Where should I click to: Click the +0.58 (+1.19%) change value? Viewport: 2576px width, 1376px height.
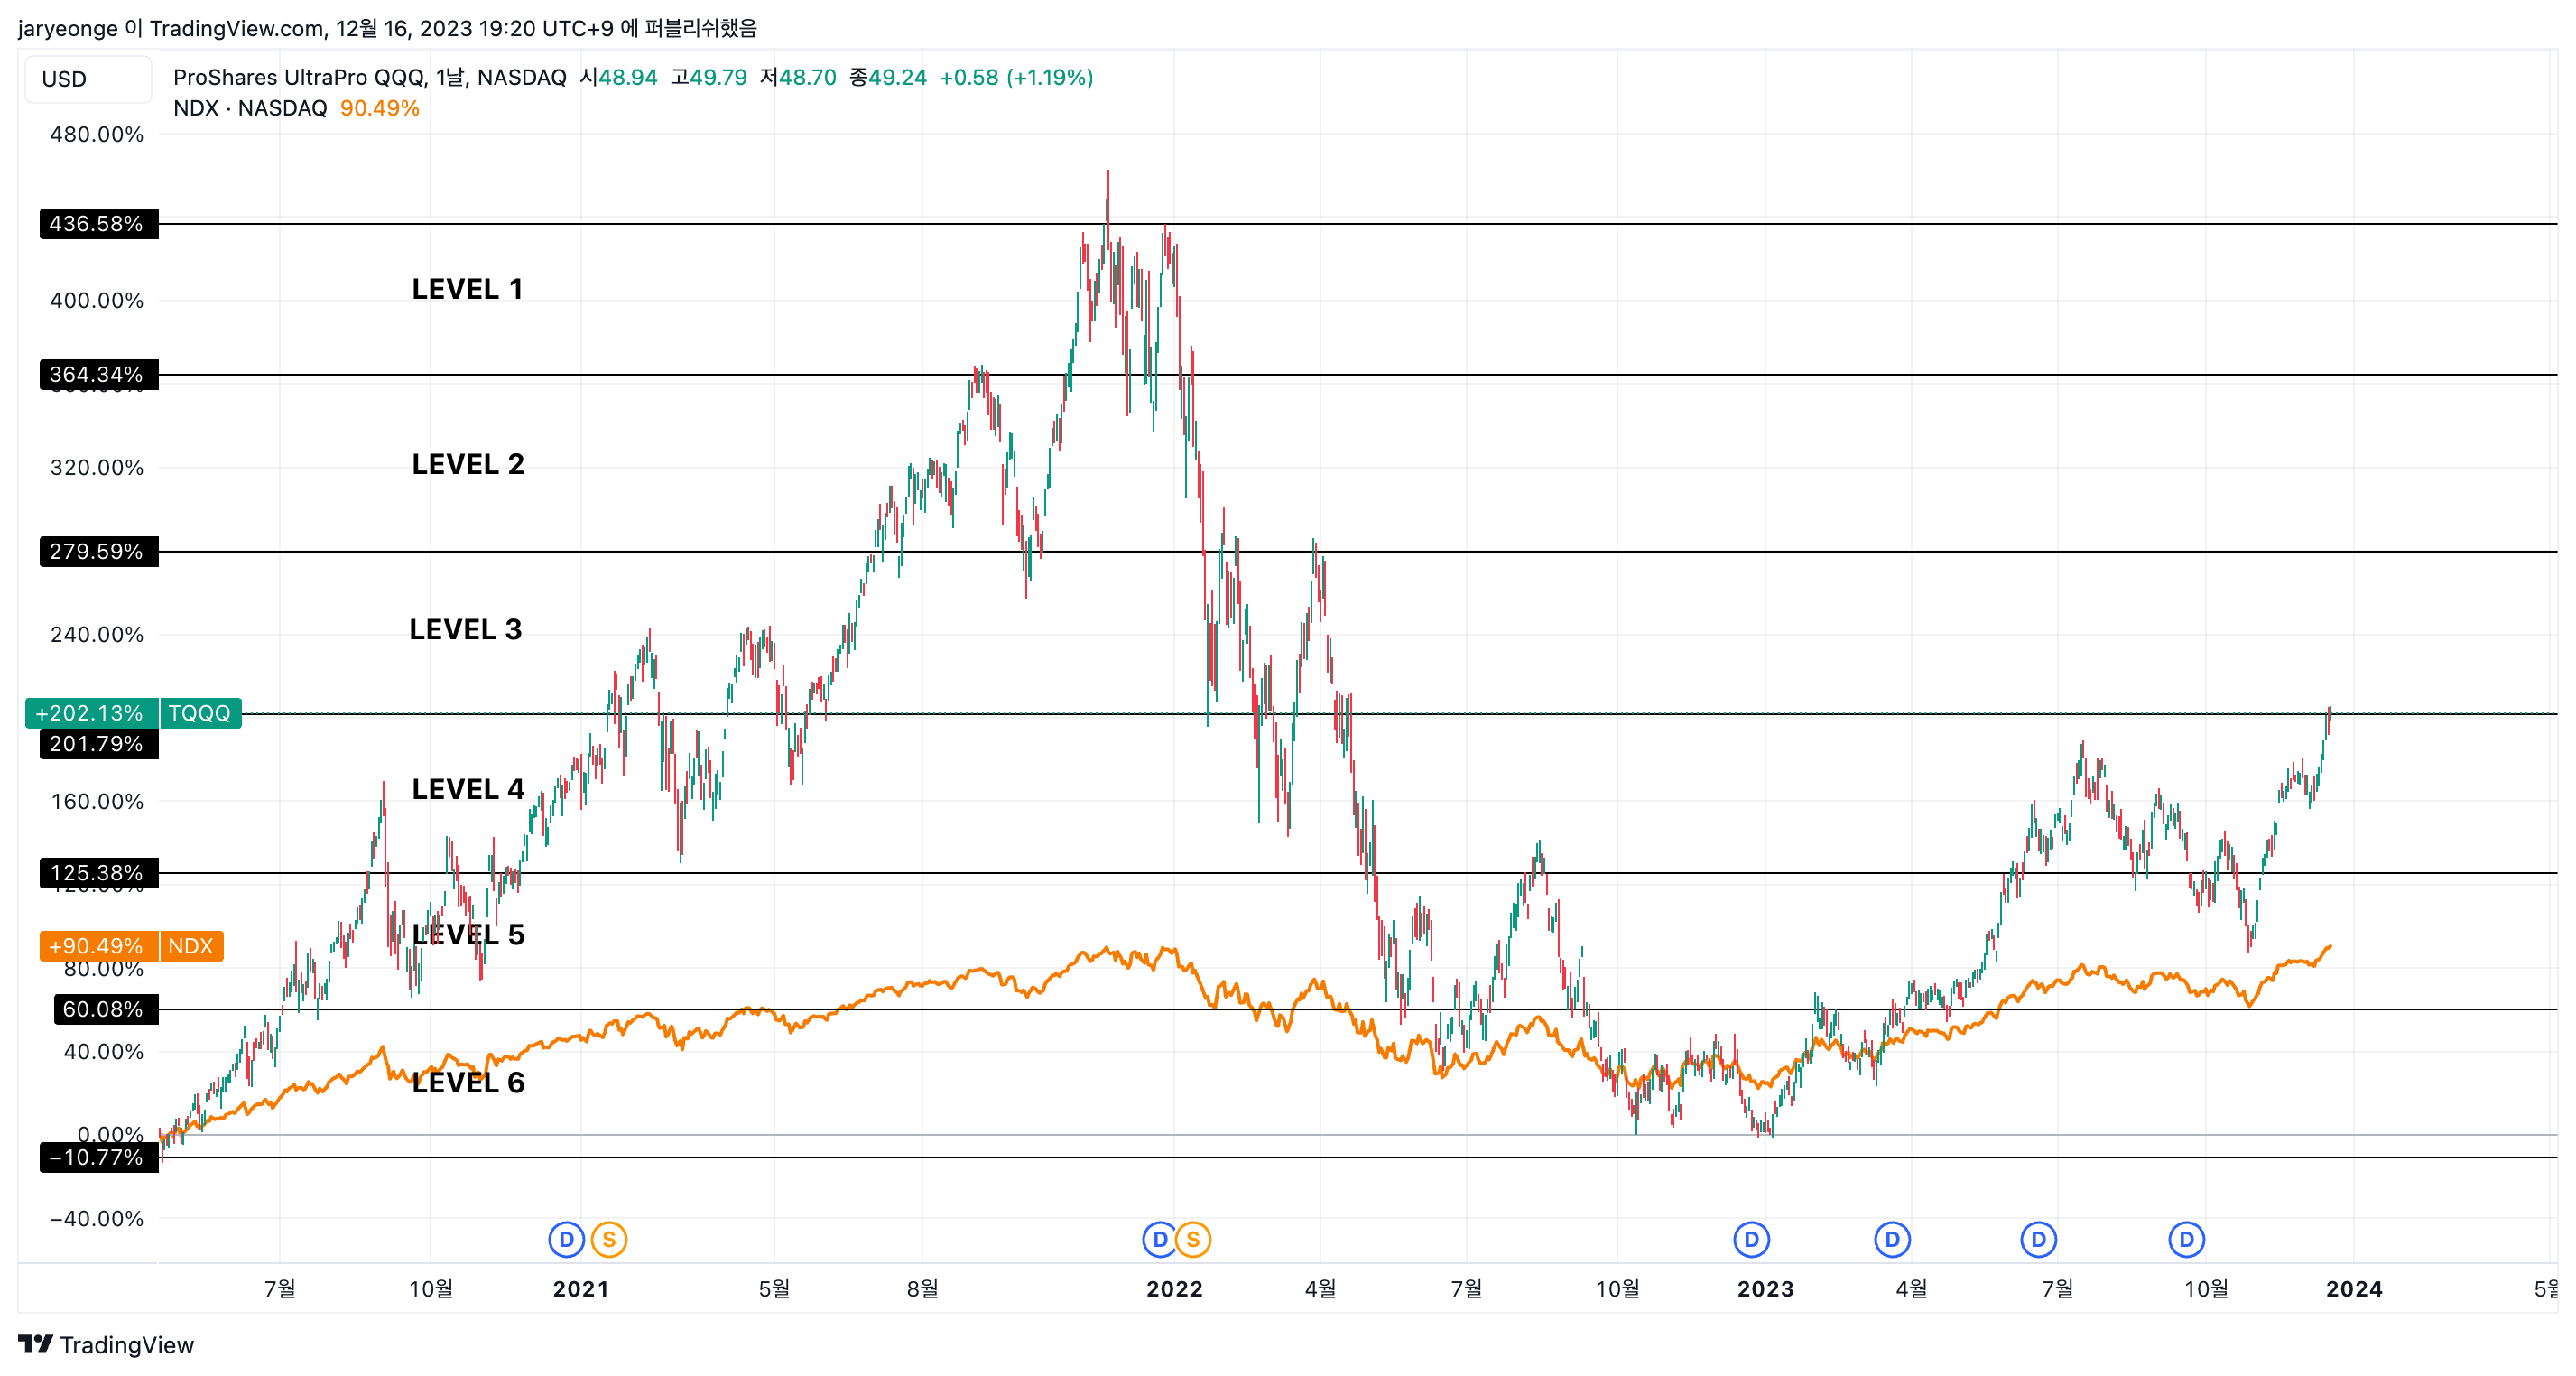(x=1016, y=77)
